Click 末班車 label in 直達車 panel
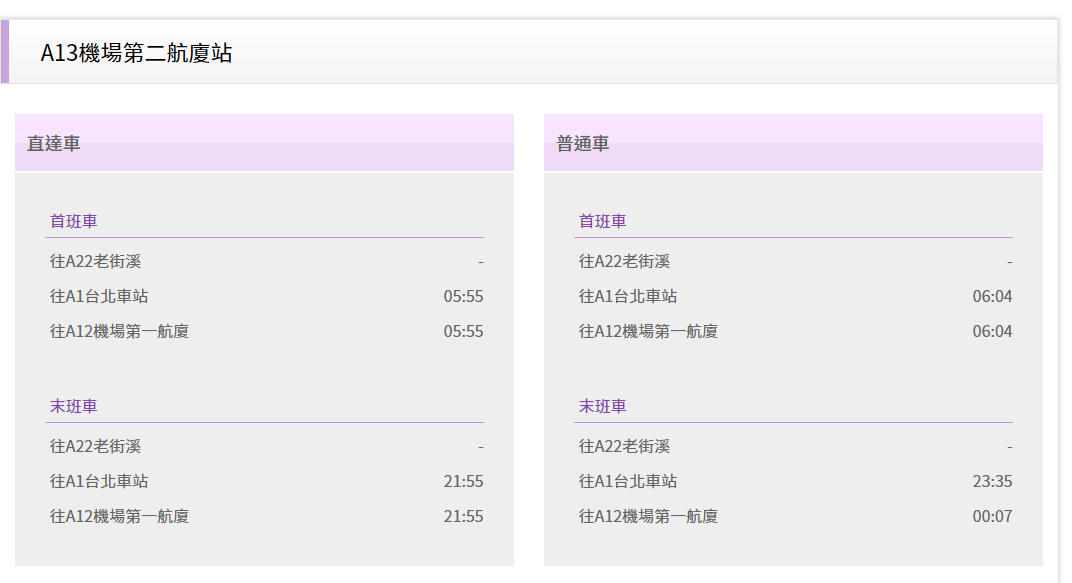 click(74, 406)
